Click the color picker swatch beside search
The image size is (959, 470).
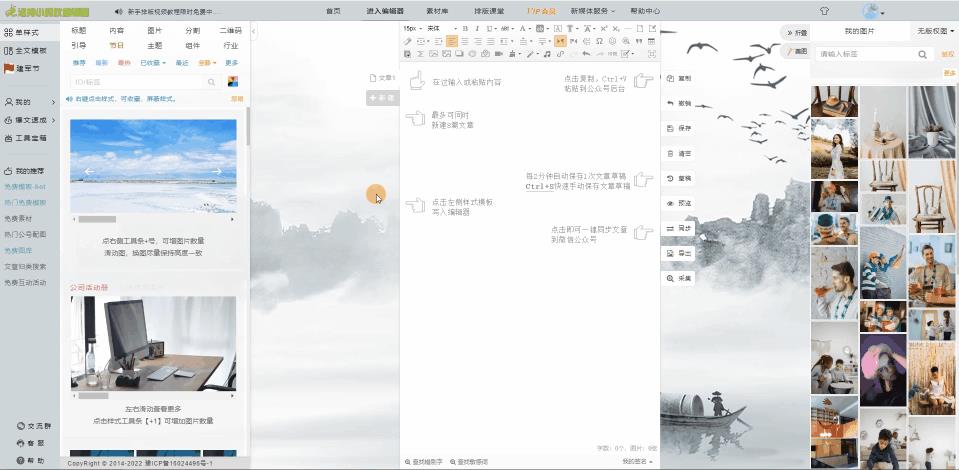233,82
